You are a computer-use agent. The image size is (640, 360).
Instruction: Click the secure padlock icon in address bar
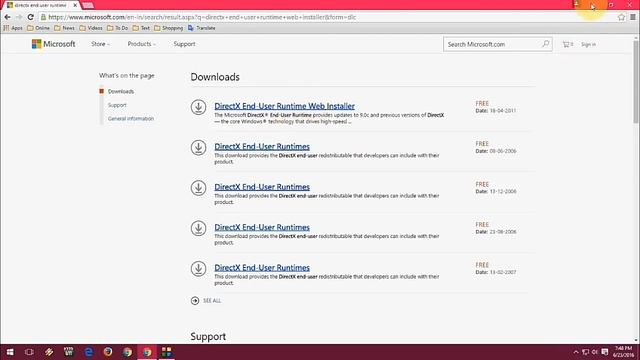(x=43, y=17)
